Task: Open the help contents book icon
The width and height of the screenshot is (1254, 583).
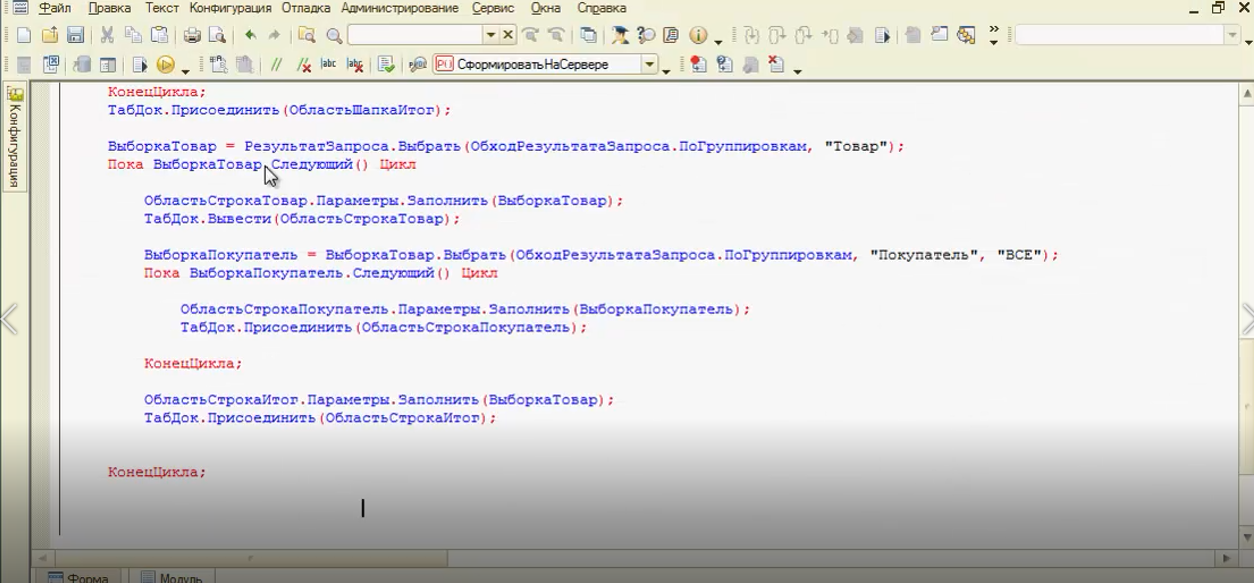Action: tap(671, 36)
